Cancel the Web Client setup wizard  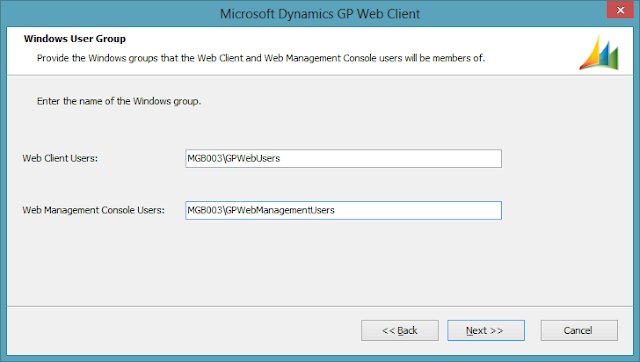point(579,330)
